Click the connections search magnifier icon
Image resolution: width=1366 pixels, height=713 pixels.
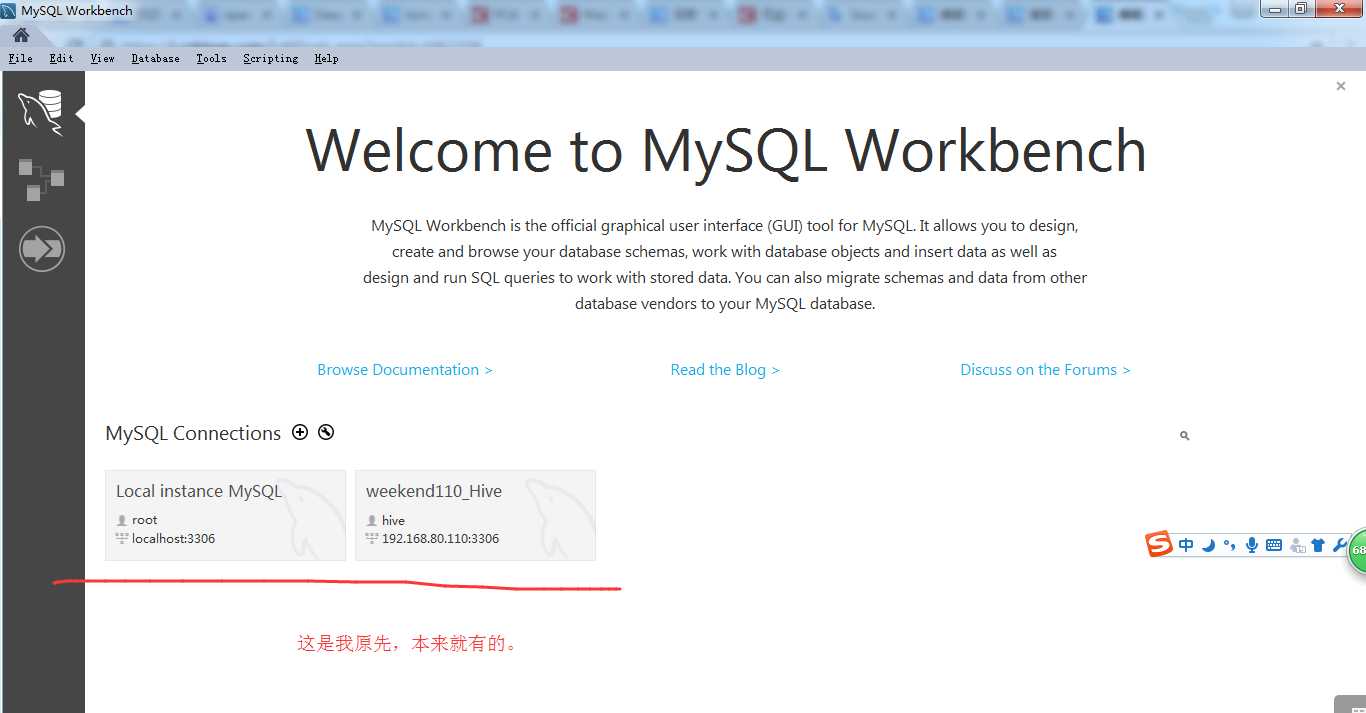(1184, 436)
